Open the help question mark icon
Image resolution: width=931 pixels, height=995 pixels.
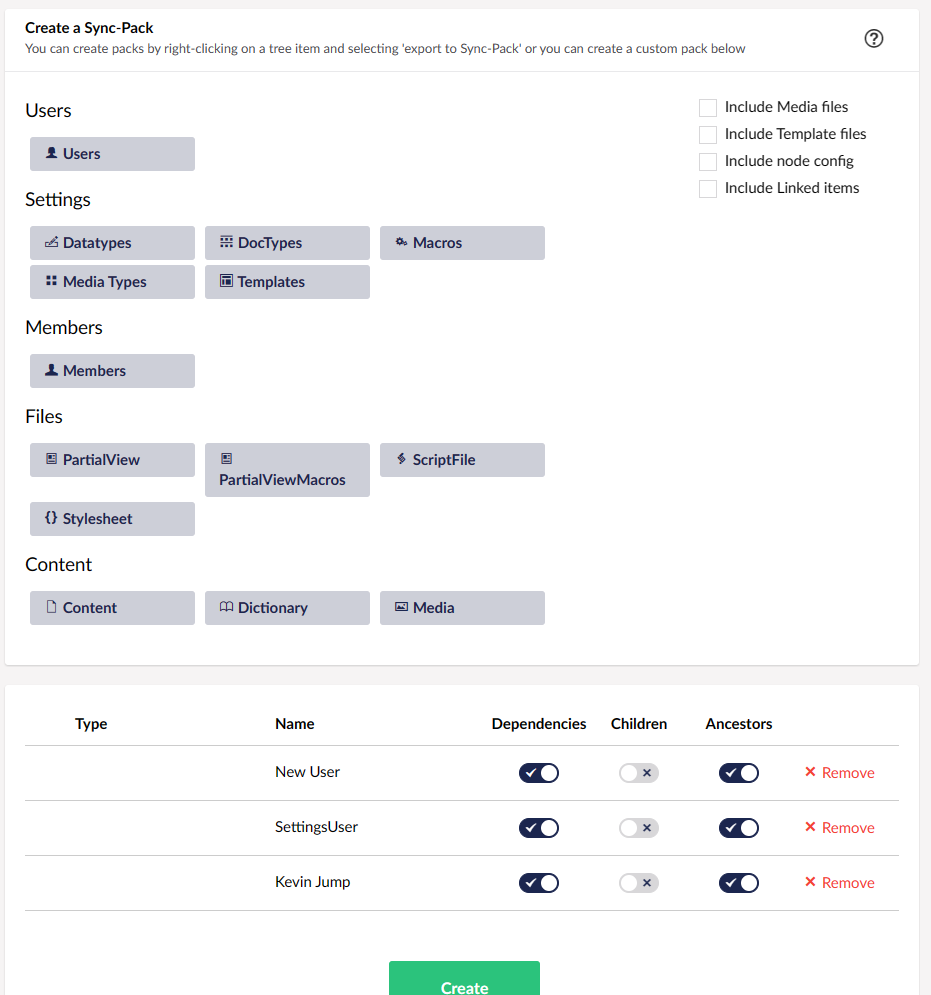point(873,39)
